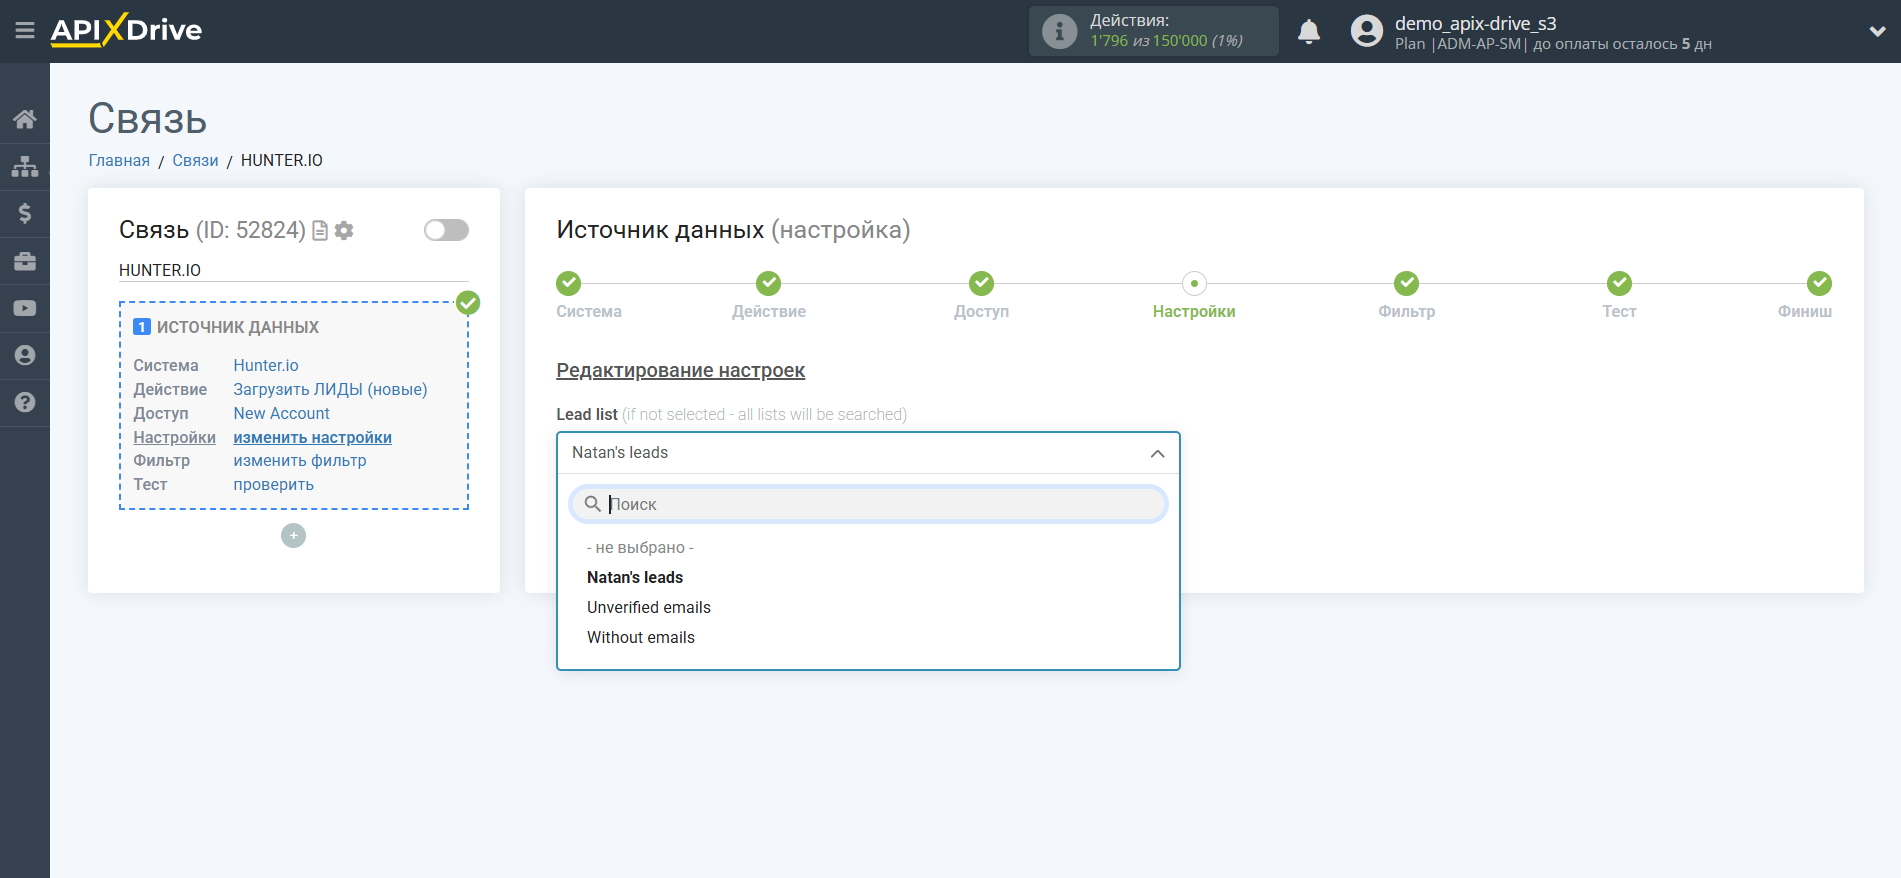Click the Загрузить ЛИДЫ (новые) link
1901x878 pixels.
(330, 390)
